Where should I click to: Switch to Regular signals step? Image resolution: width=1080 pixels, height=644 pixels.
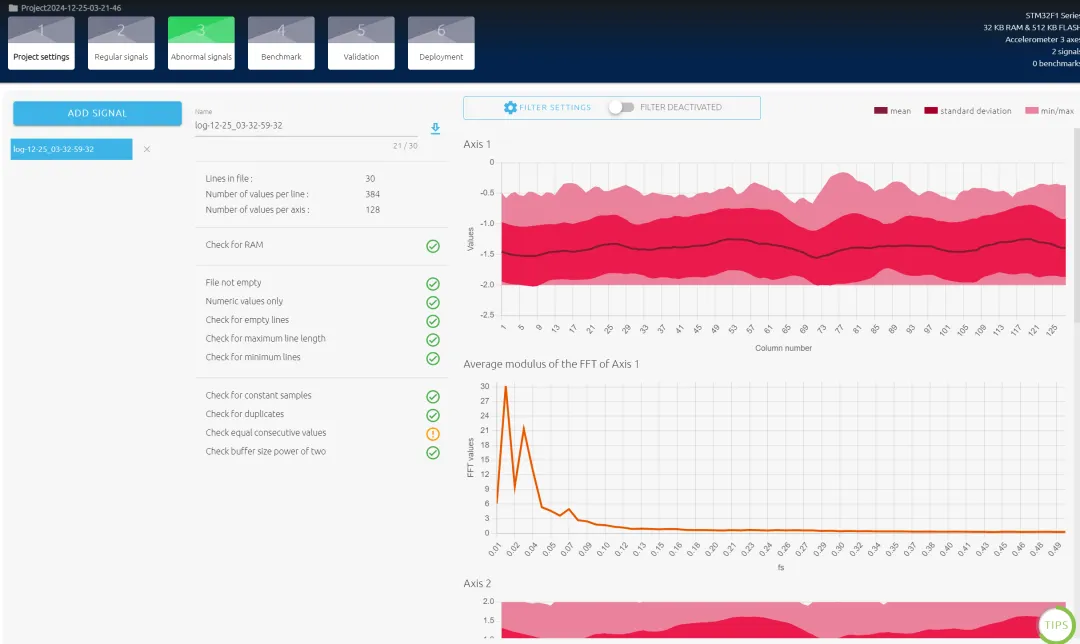[x=121, y=43]
